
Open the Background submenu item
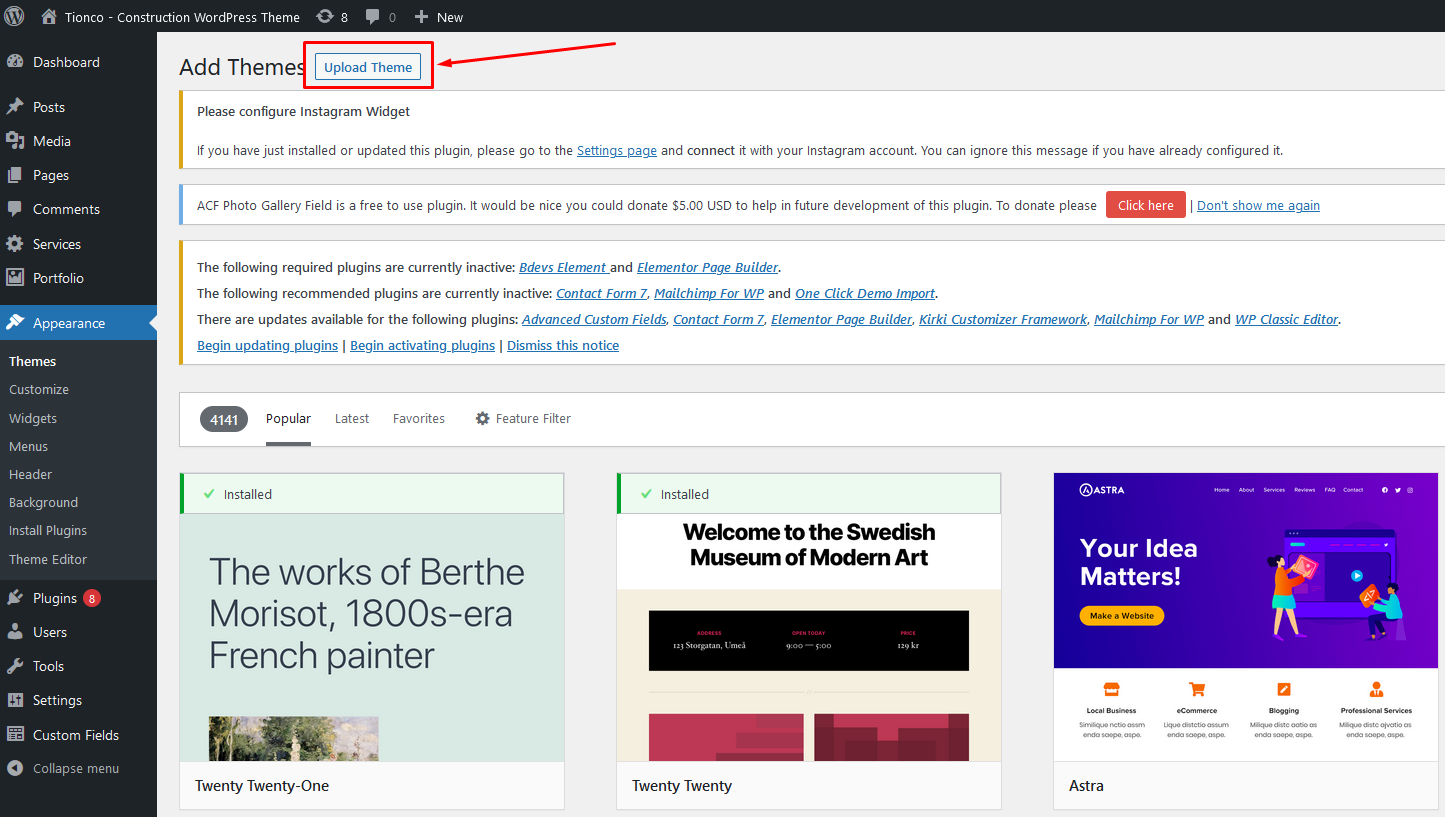pyautogui.click(x=44, y=502)
